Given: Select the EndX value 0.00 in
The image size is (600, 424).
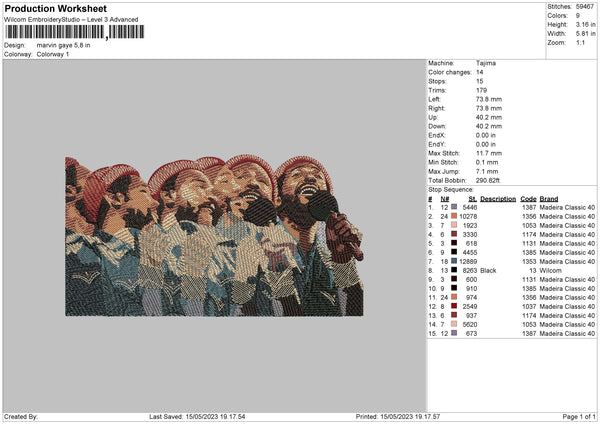Looking at the screenshot, I should pos(486,135).
